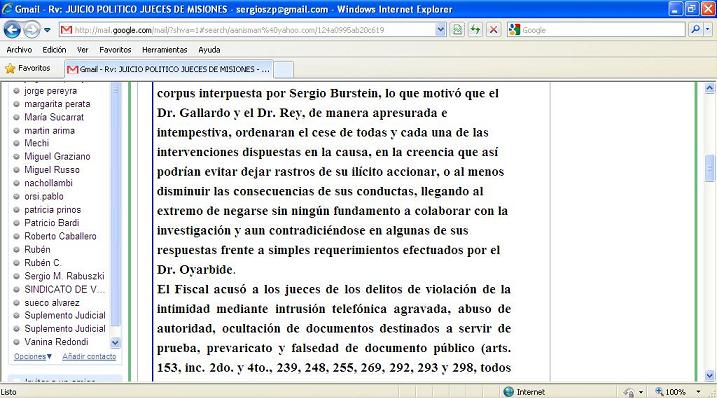The image size is (717, 398).
Task: Click the browser Forward arrow button
Action: tap(32, 30)
